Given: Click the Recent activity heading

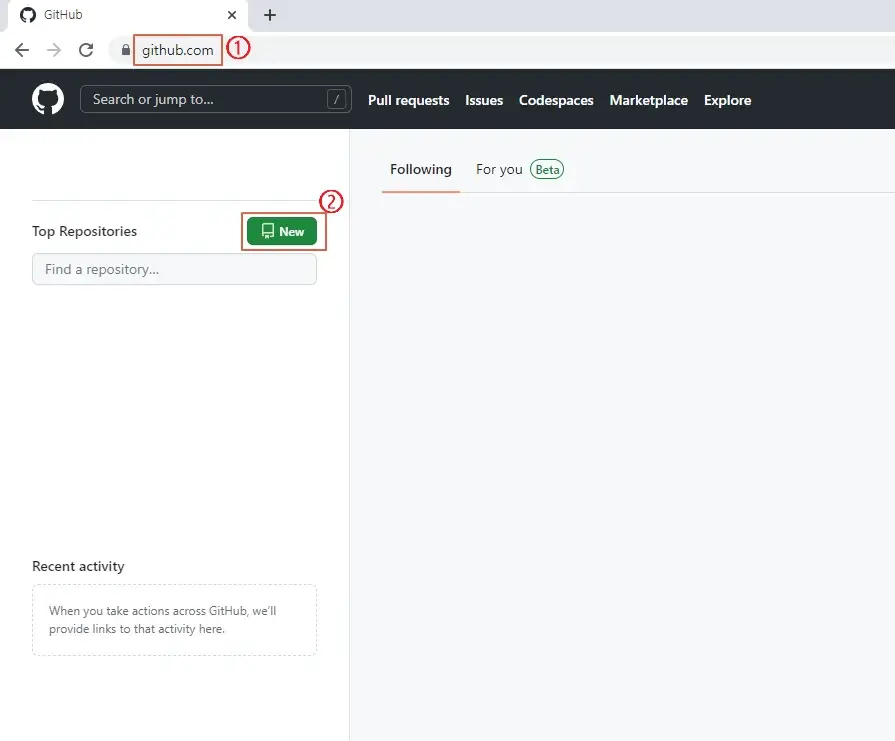Looking at the screenshot, I should [78, 566].
